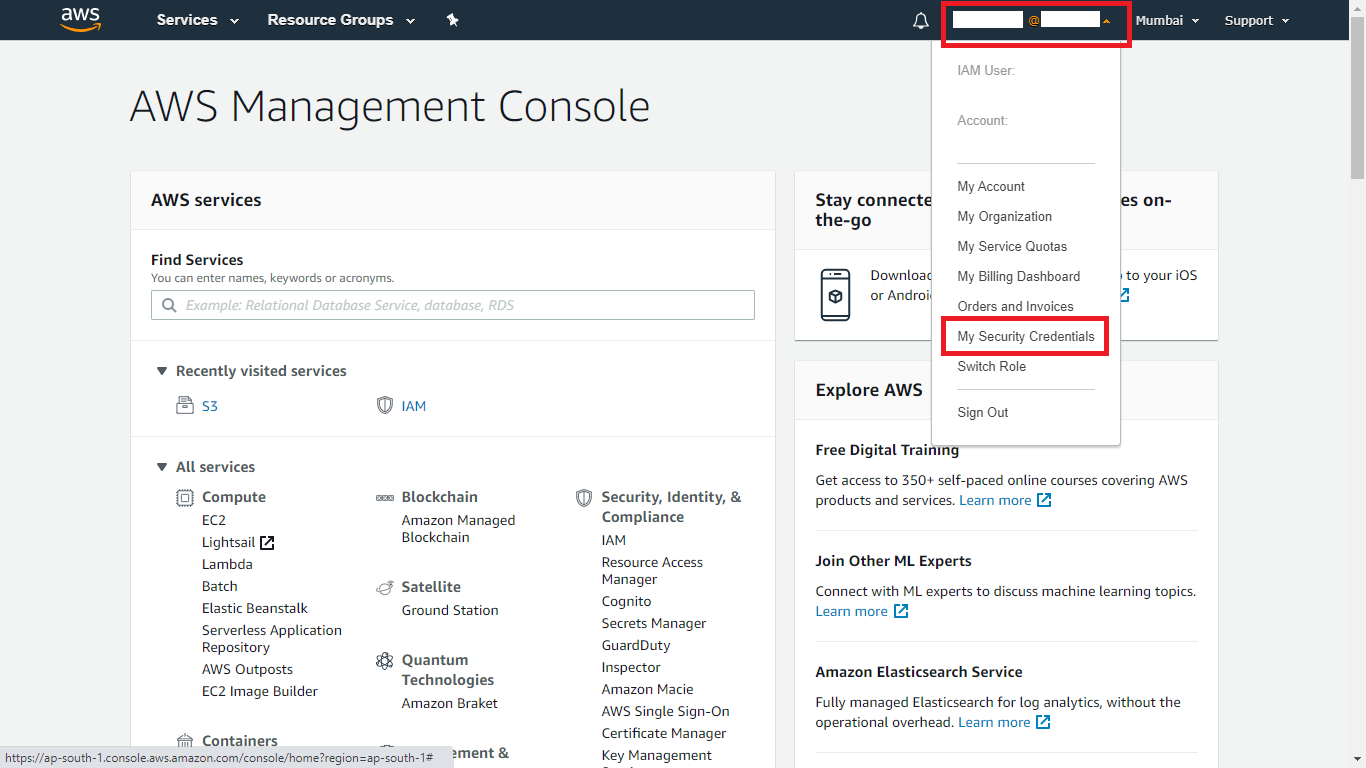Open Secrets Manager link
The image size is (1366, 768).
click(654, 623)
